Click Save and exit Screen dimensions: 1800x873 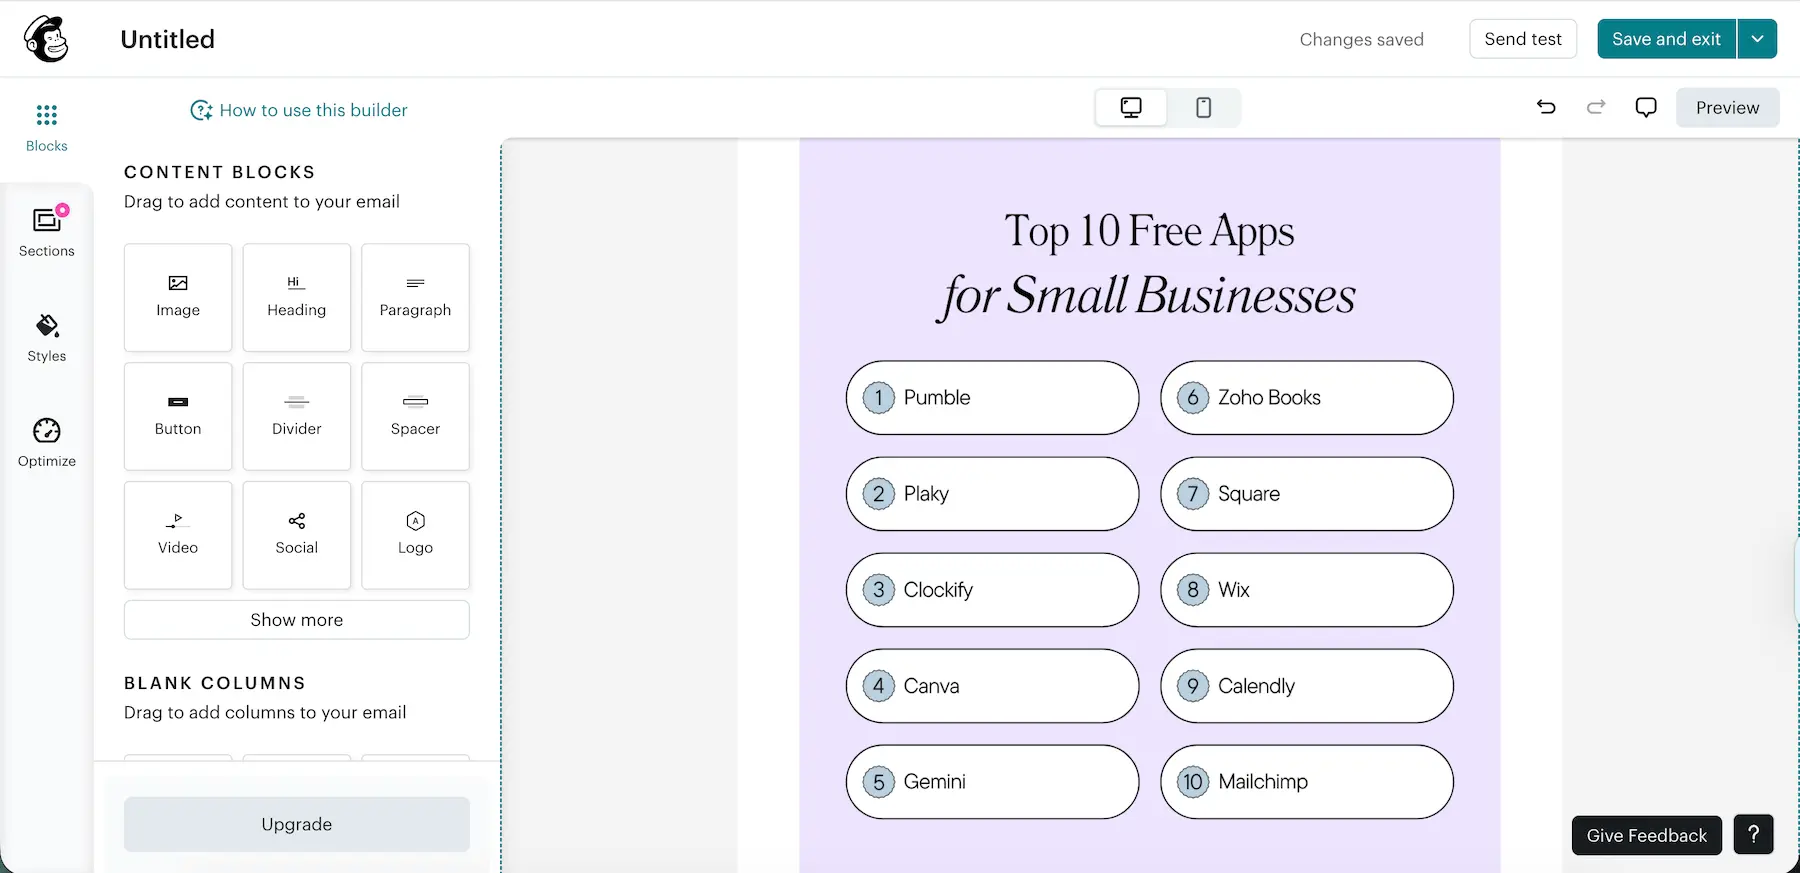coord(1666,39)
